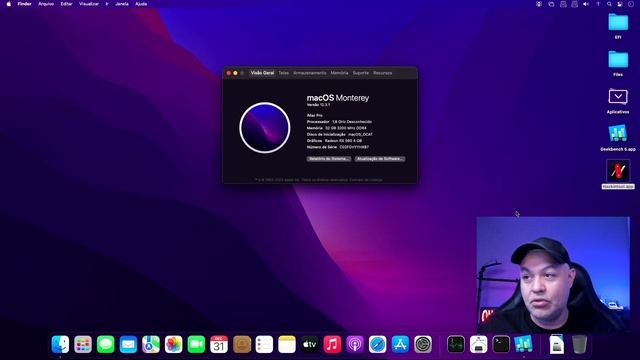The image size is (640, 360).
Task: Open Music app in the Dock
Action: [332, 344]
